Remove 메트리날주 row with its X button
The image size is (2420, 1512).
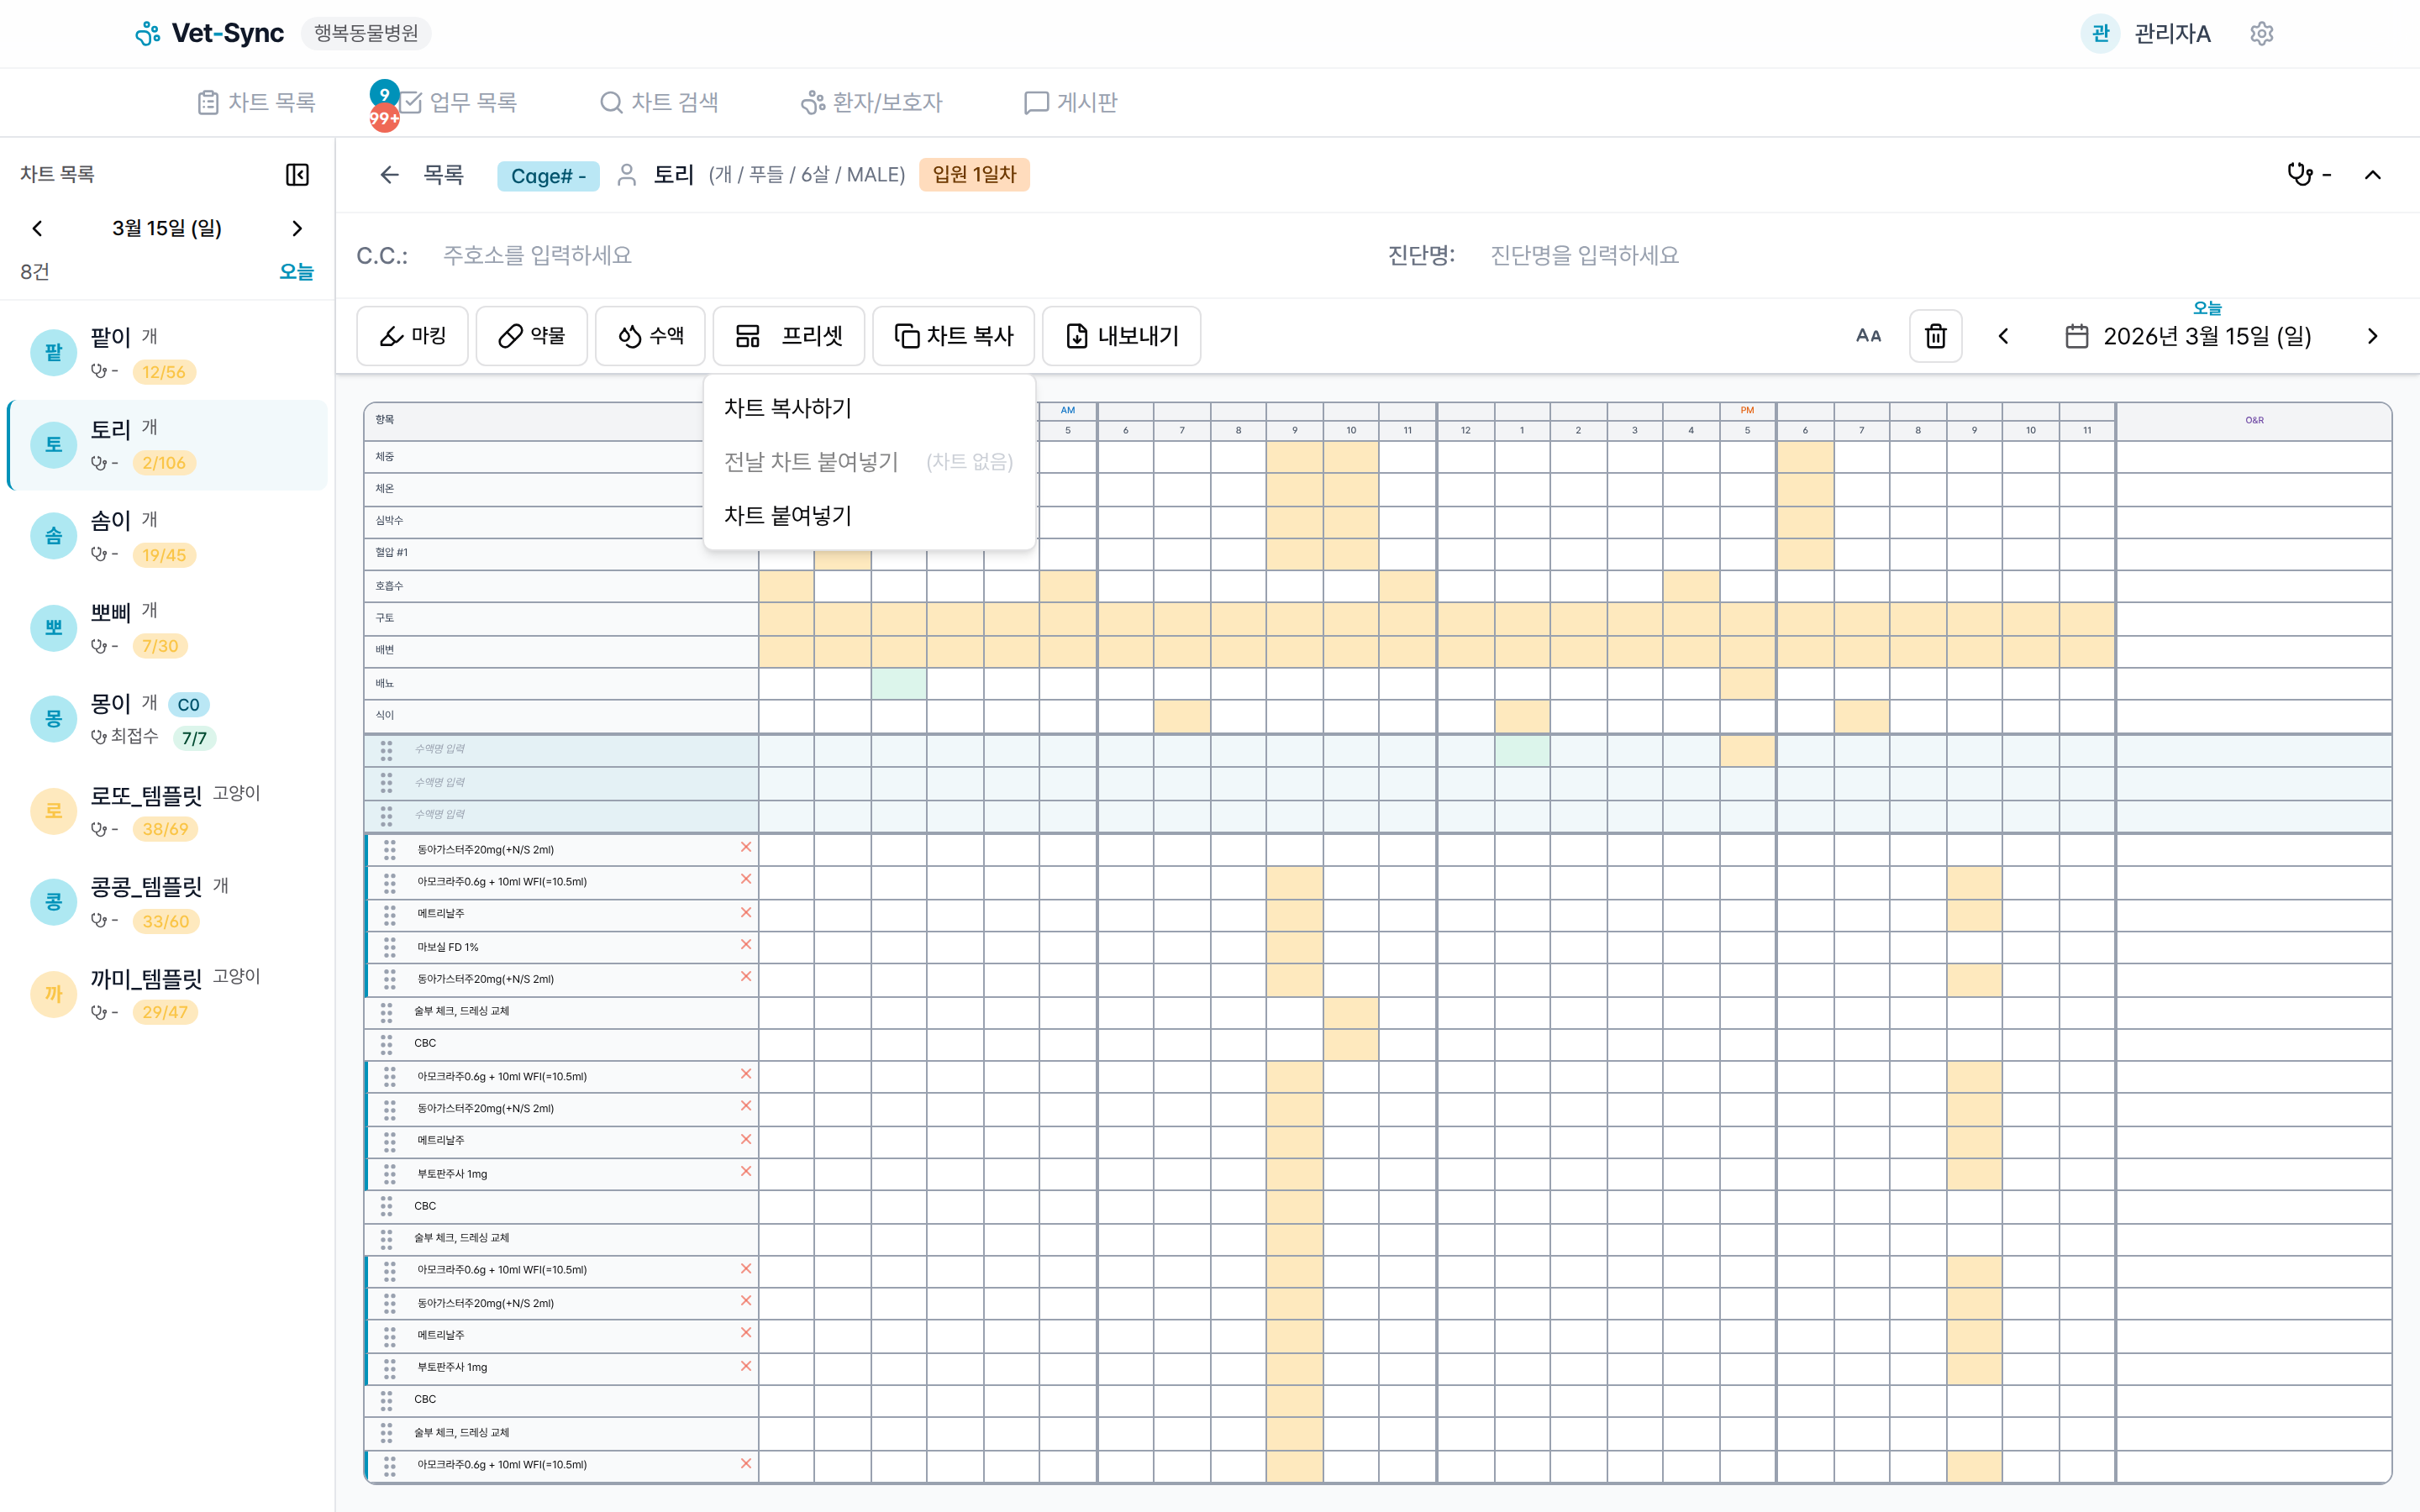745,912
